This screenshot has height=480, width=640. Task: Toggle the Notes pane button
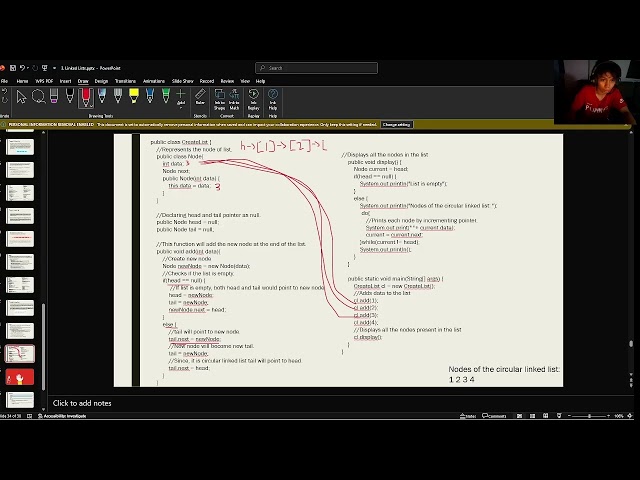468,416
